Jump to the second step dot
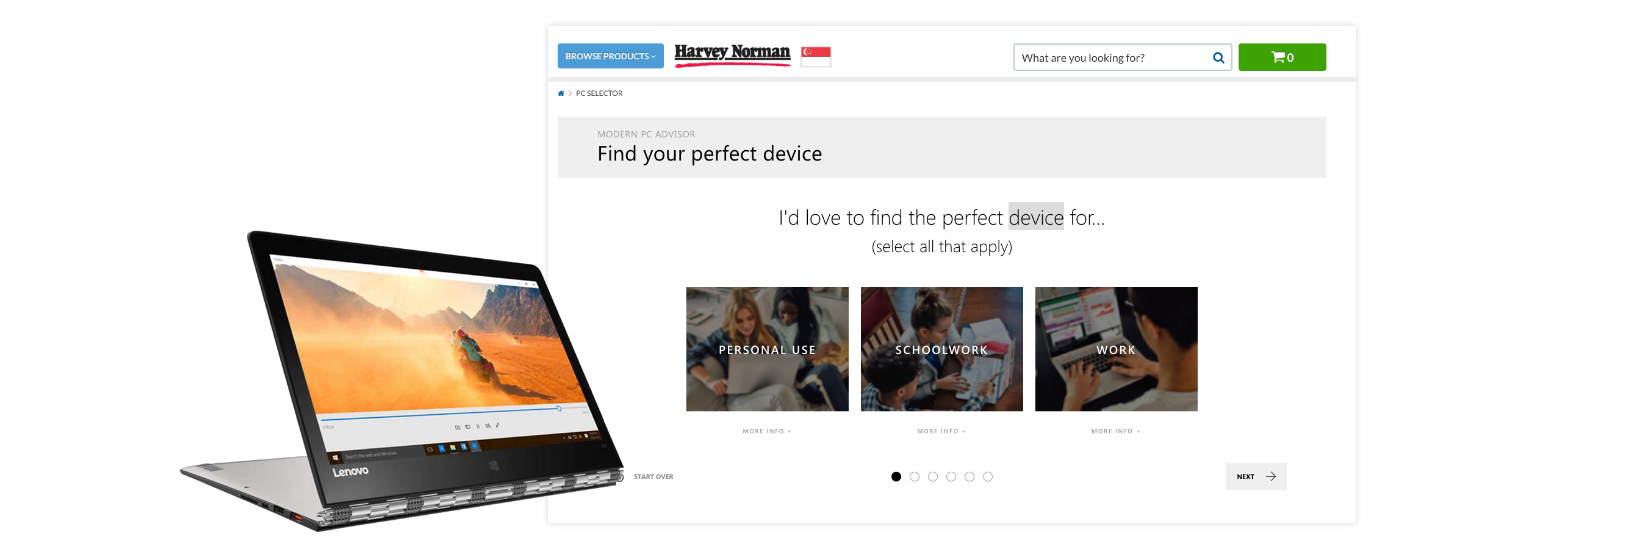The width and height of the screenshot is (1630, 551). (x=914, y=477)
